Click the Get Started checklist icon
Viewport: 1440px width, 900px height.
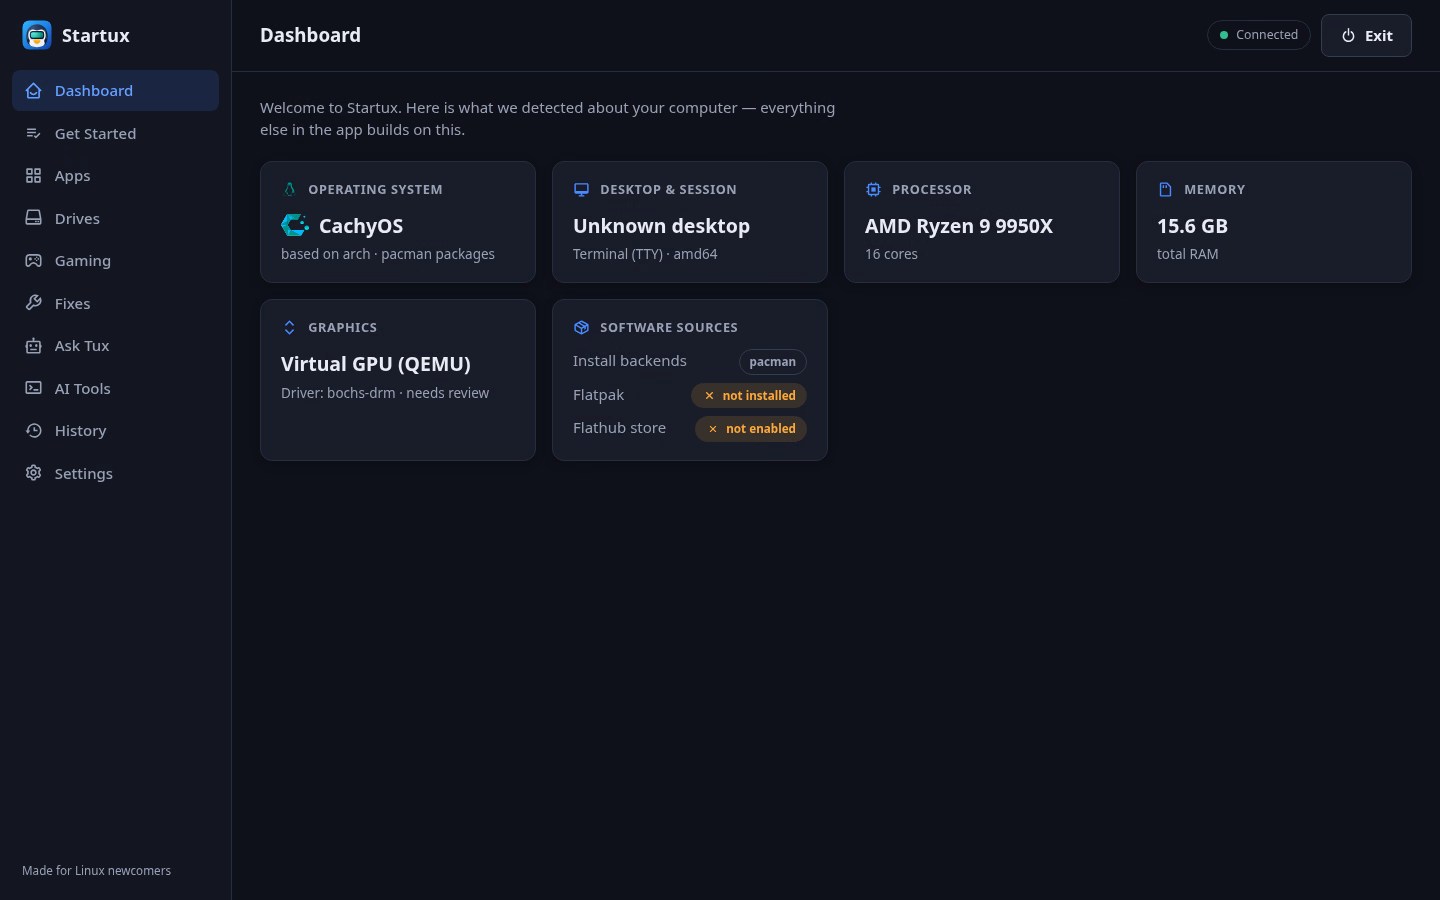[x=34, y=133]
